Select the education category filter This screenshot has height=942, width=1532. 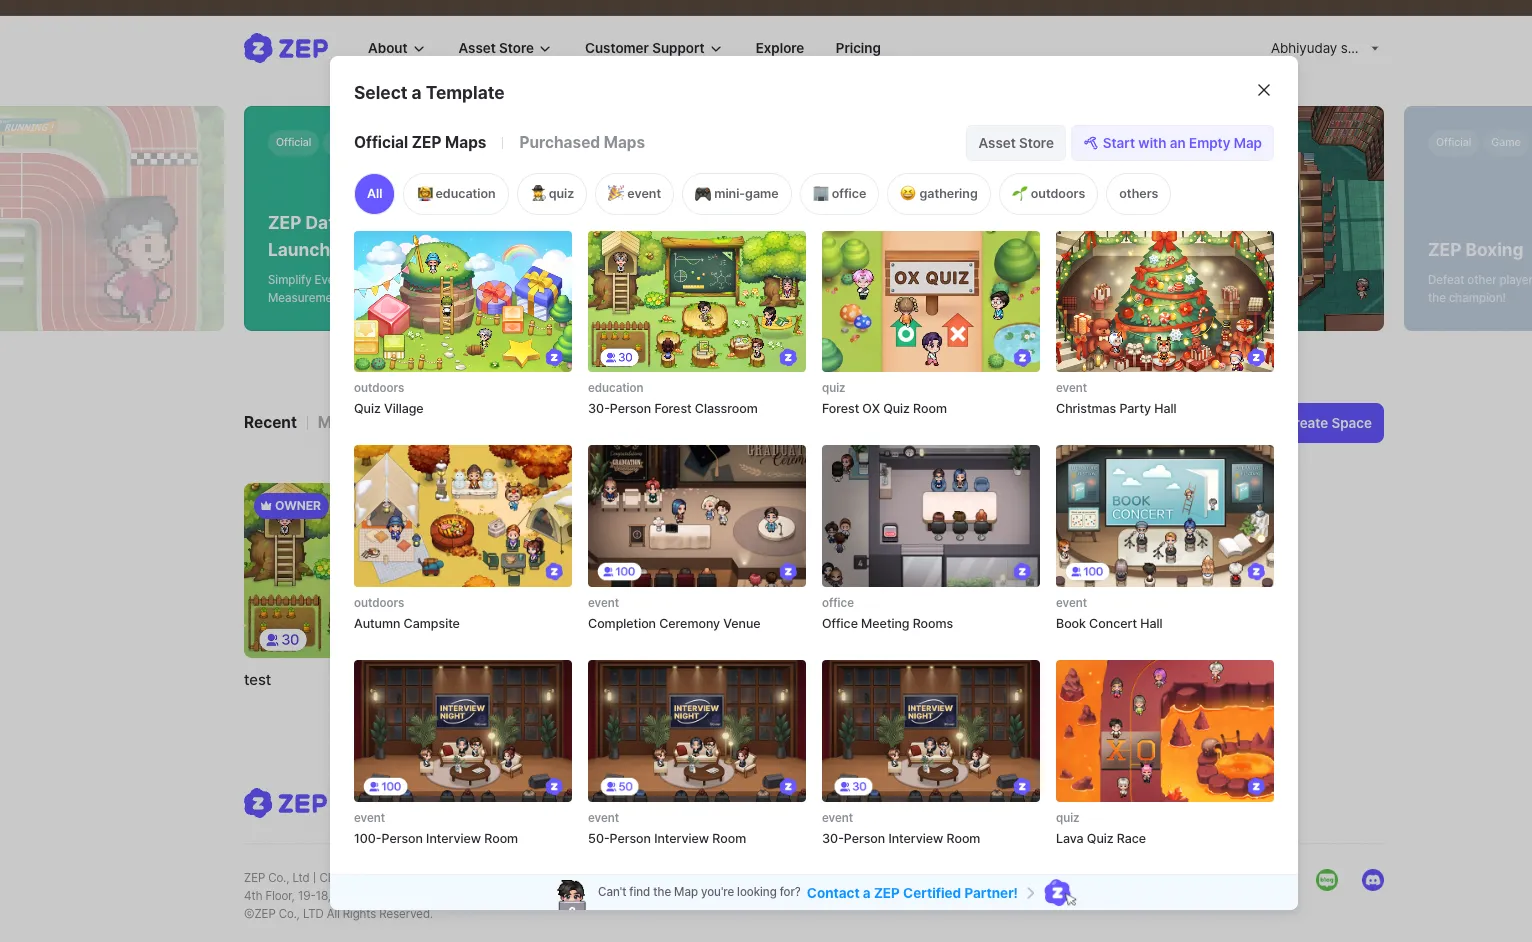[456, 194]
